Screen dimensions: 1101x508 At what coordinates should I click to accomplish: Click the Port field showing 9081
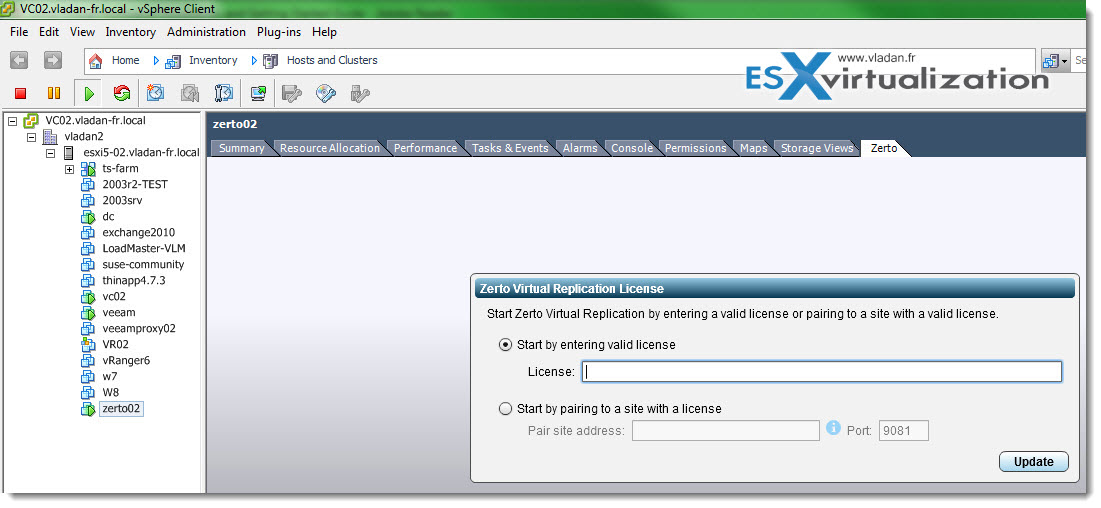point(904,430)
